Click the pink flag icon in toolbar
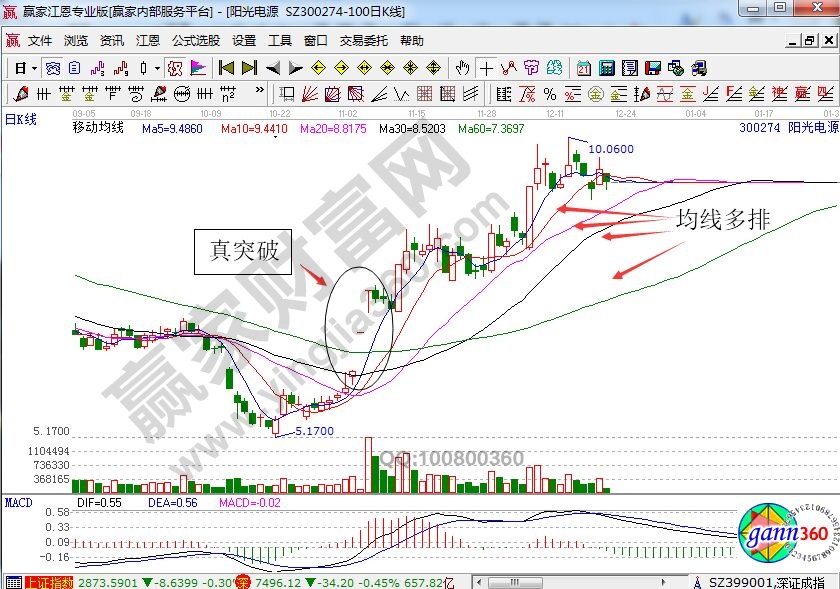The image size is (840, 589). 198,68
